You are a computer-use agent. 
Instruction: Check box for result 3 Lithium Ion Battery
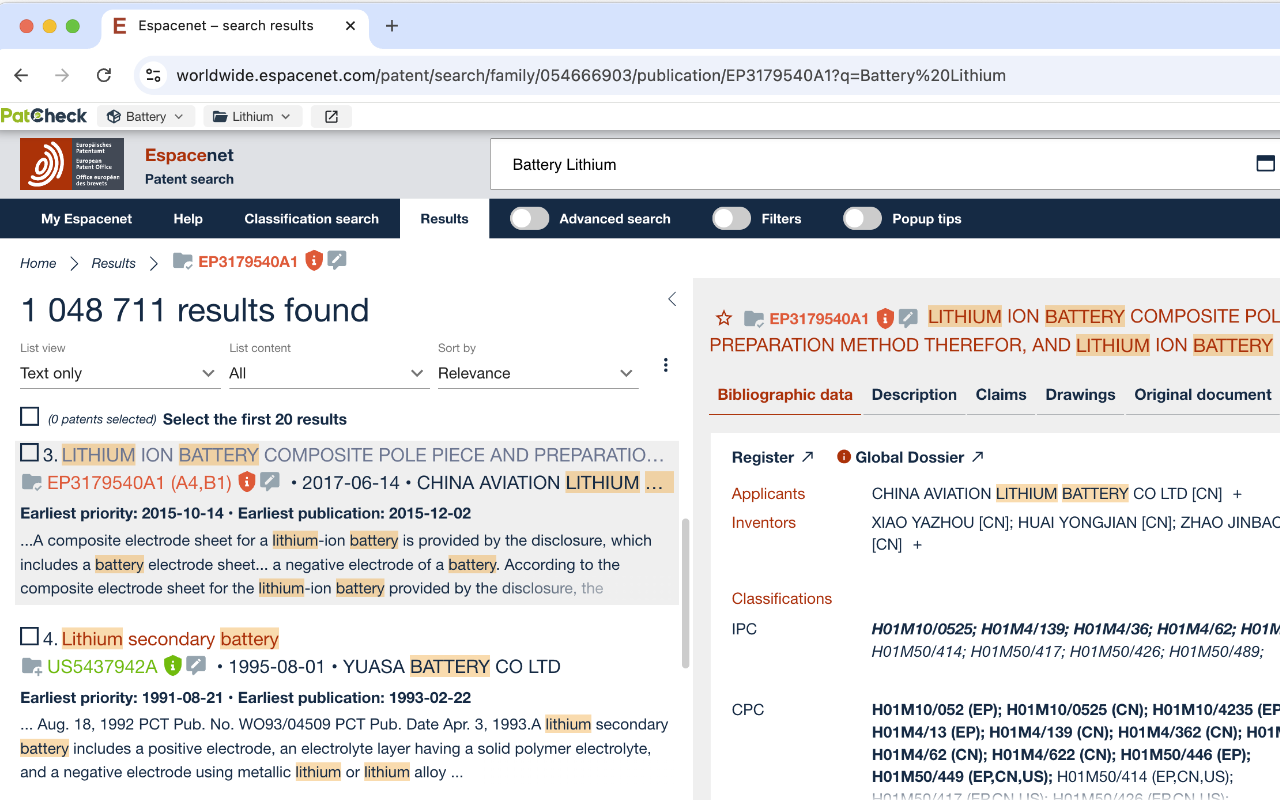30,453
